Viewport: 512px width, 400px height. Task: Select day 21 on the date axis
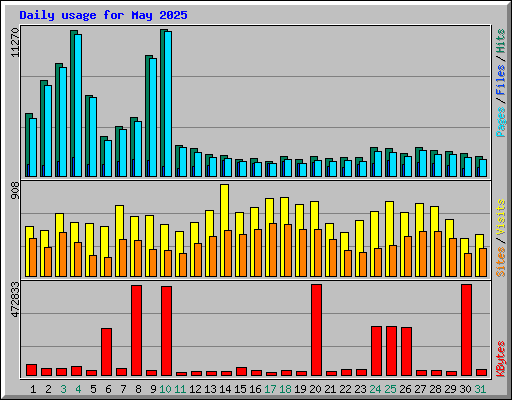[x=331, y=389]
